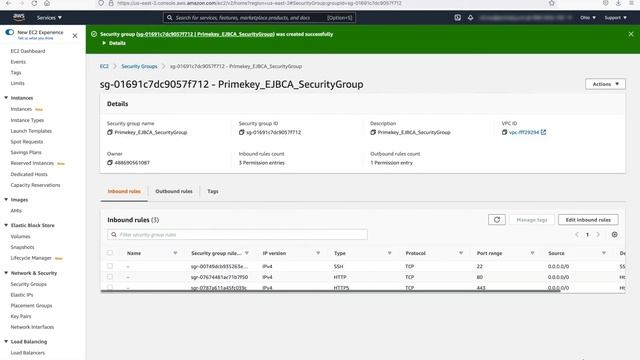Go to next page of inbound rules
This screenshot has width=640, height=360.
[598, 235]
